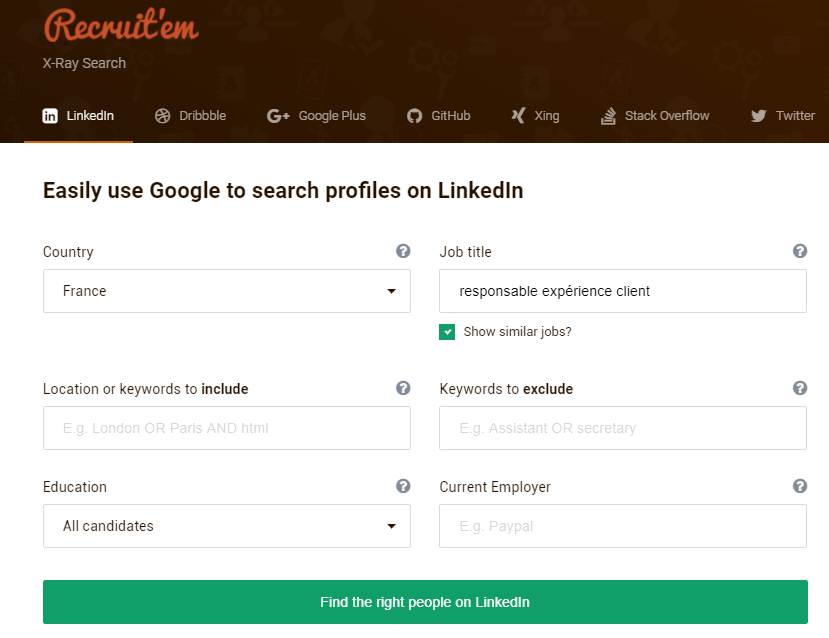
Task: Click the LinkedIn icon in navigation
Action: tap(50, 116)
